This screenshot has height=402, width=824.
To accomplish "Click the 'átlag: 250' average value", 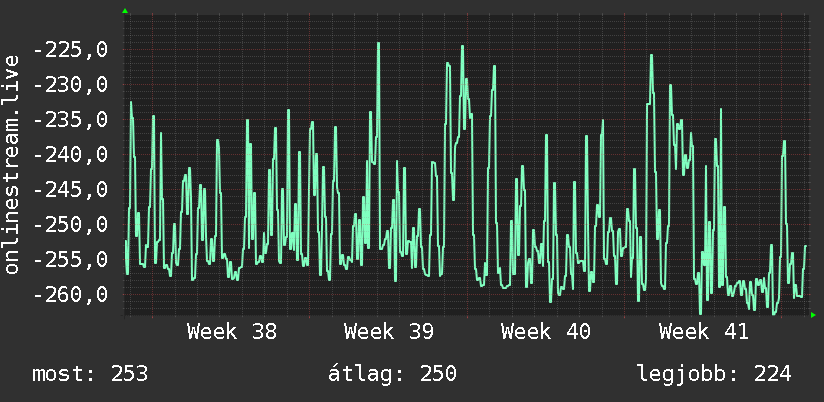I will coord(393,374).
